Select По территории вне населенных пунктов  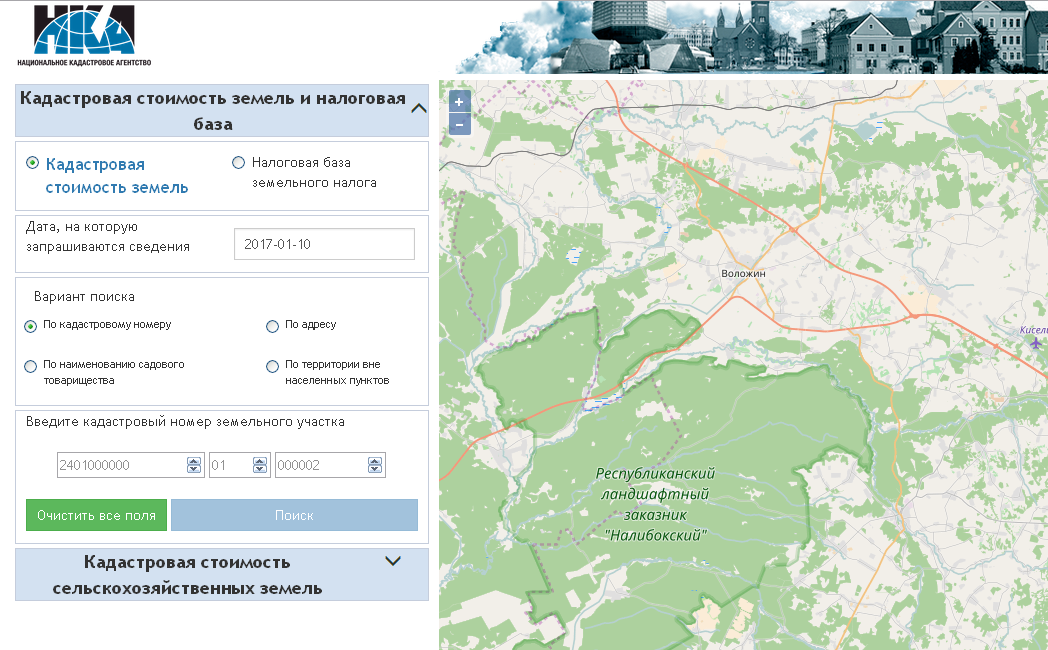click(272, 366)
